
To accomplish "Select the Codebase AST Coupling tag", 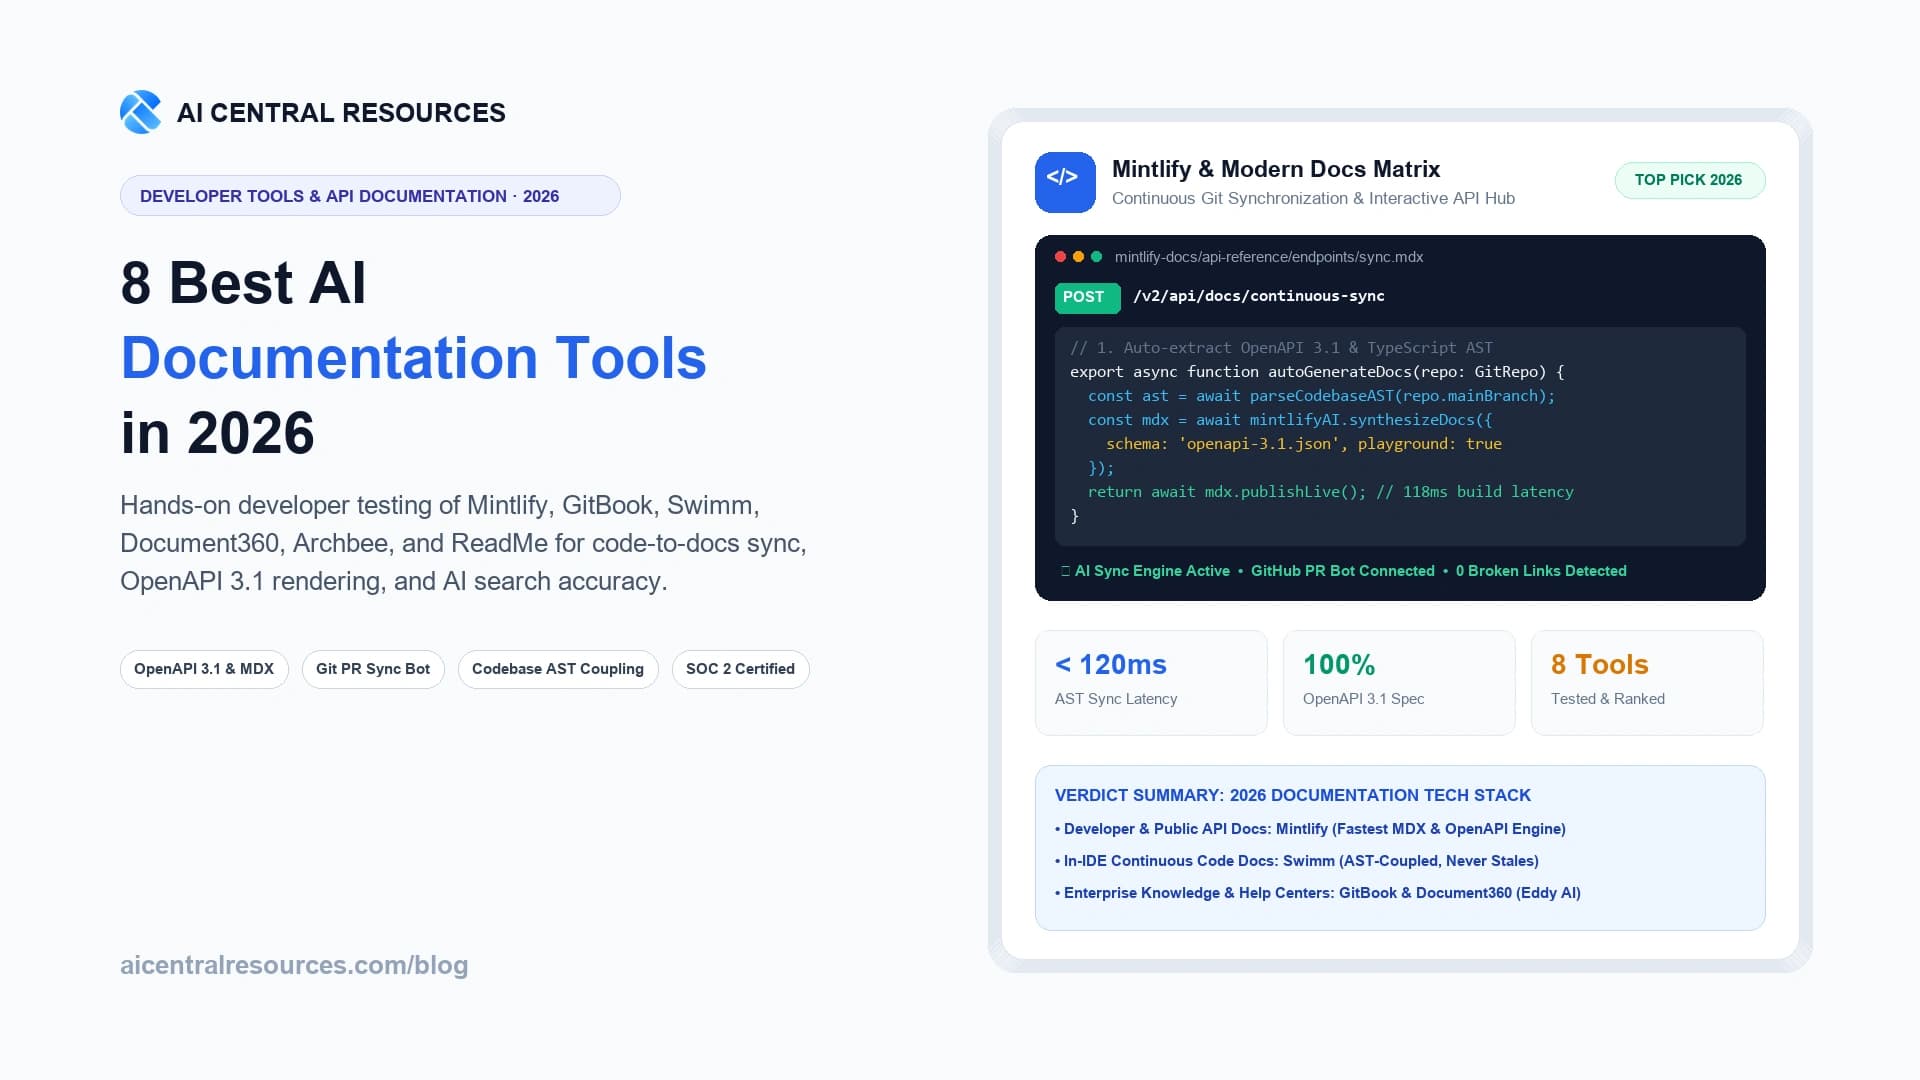I will [558, 669].
